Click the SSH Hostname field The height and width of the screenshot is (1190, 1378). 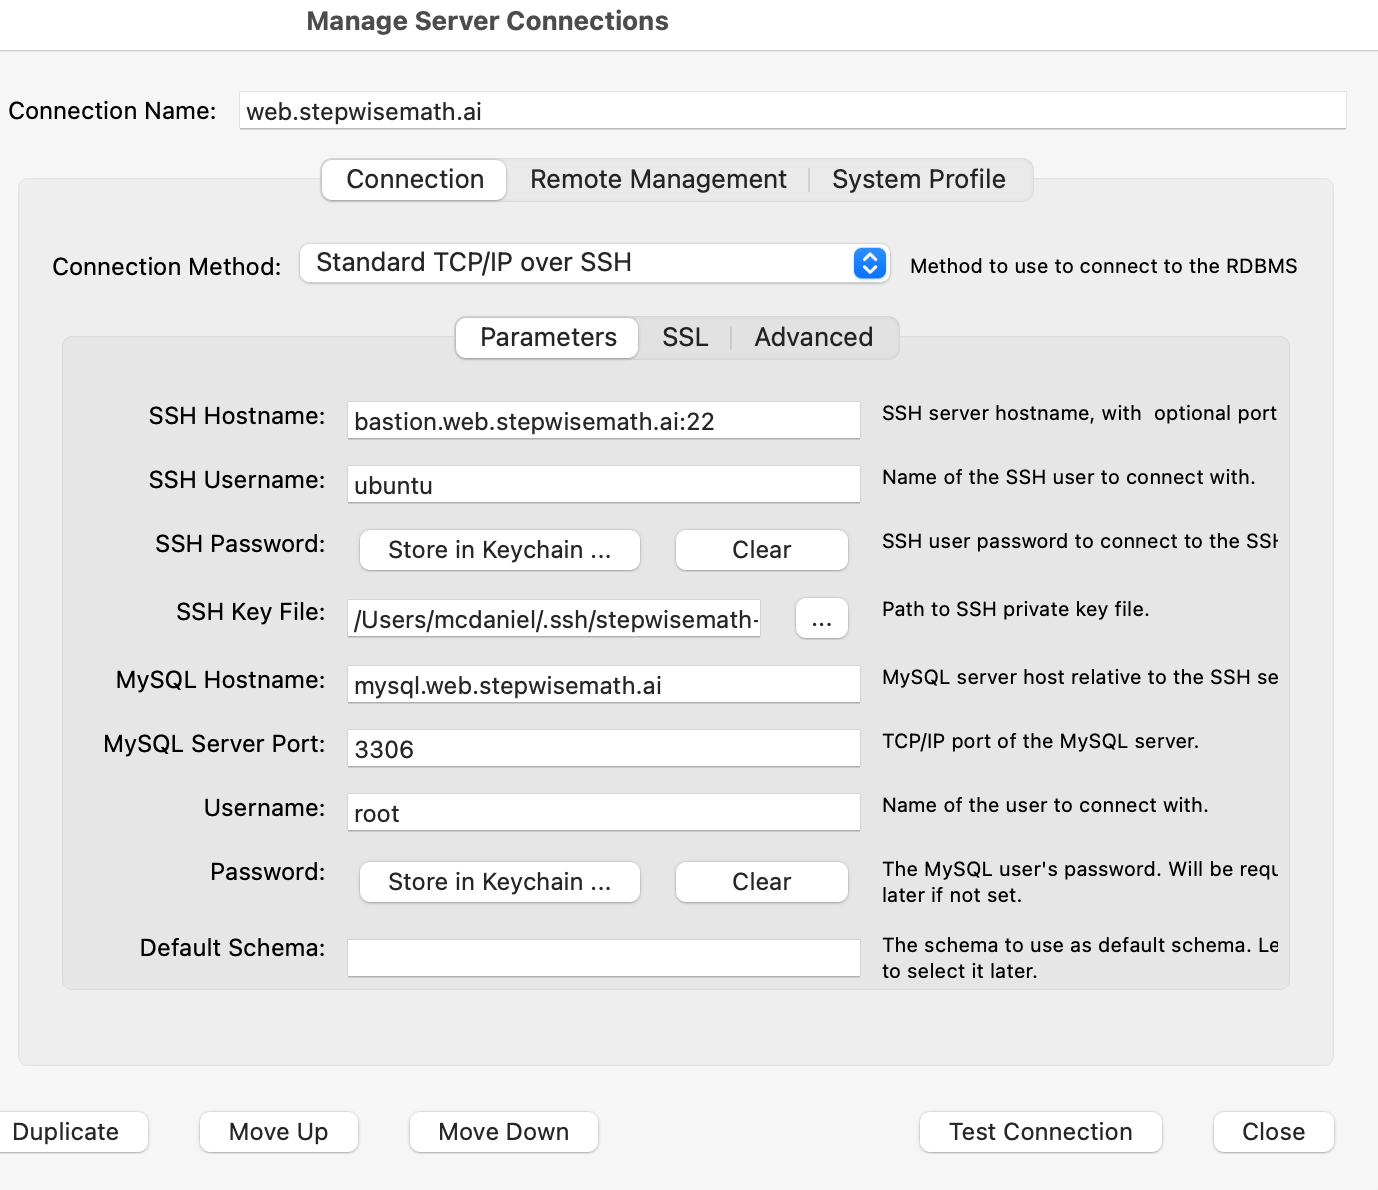(604, 421)
